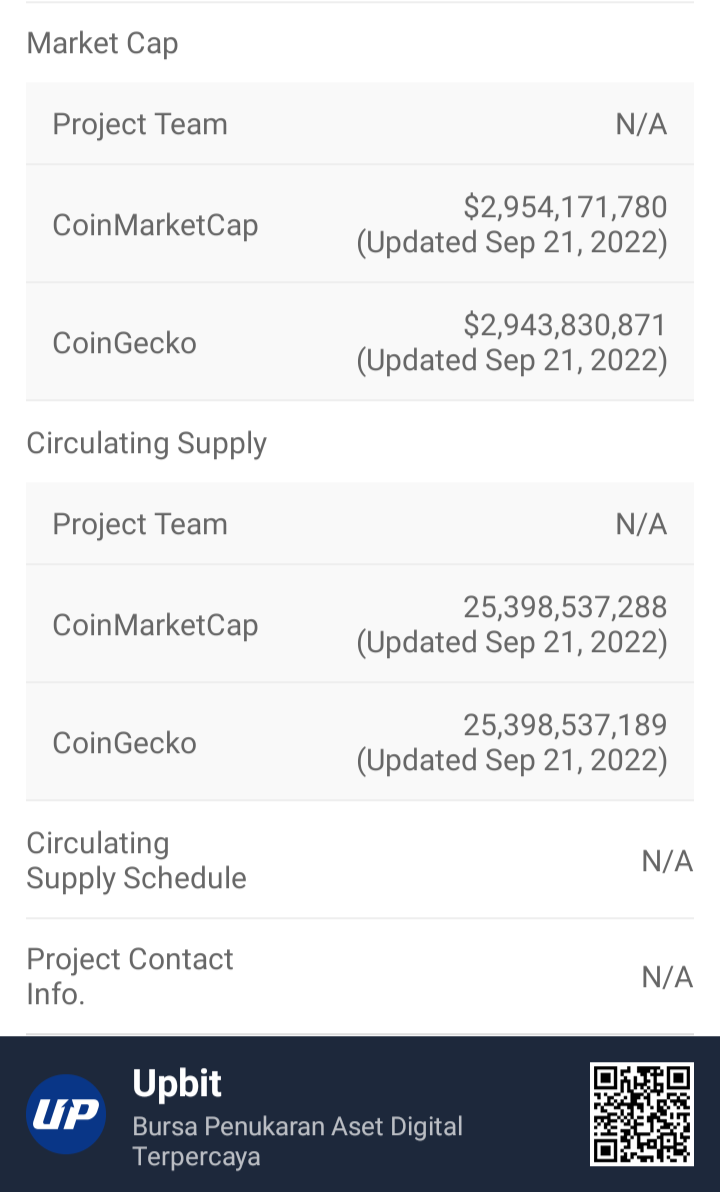
Task: Select the Market Cap Project Team row
Action: (x=360, y=124)
